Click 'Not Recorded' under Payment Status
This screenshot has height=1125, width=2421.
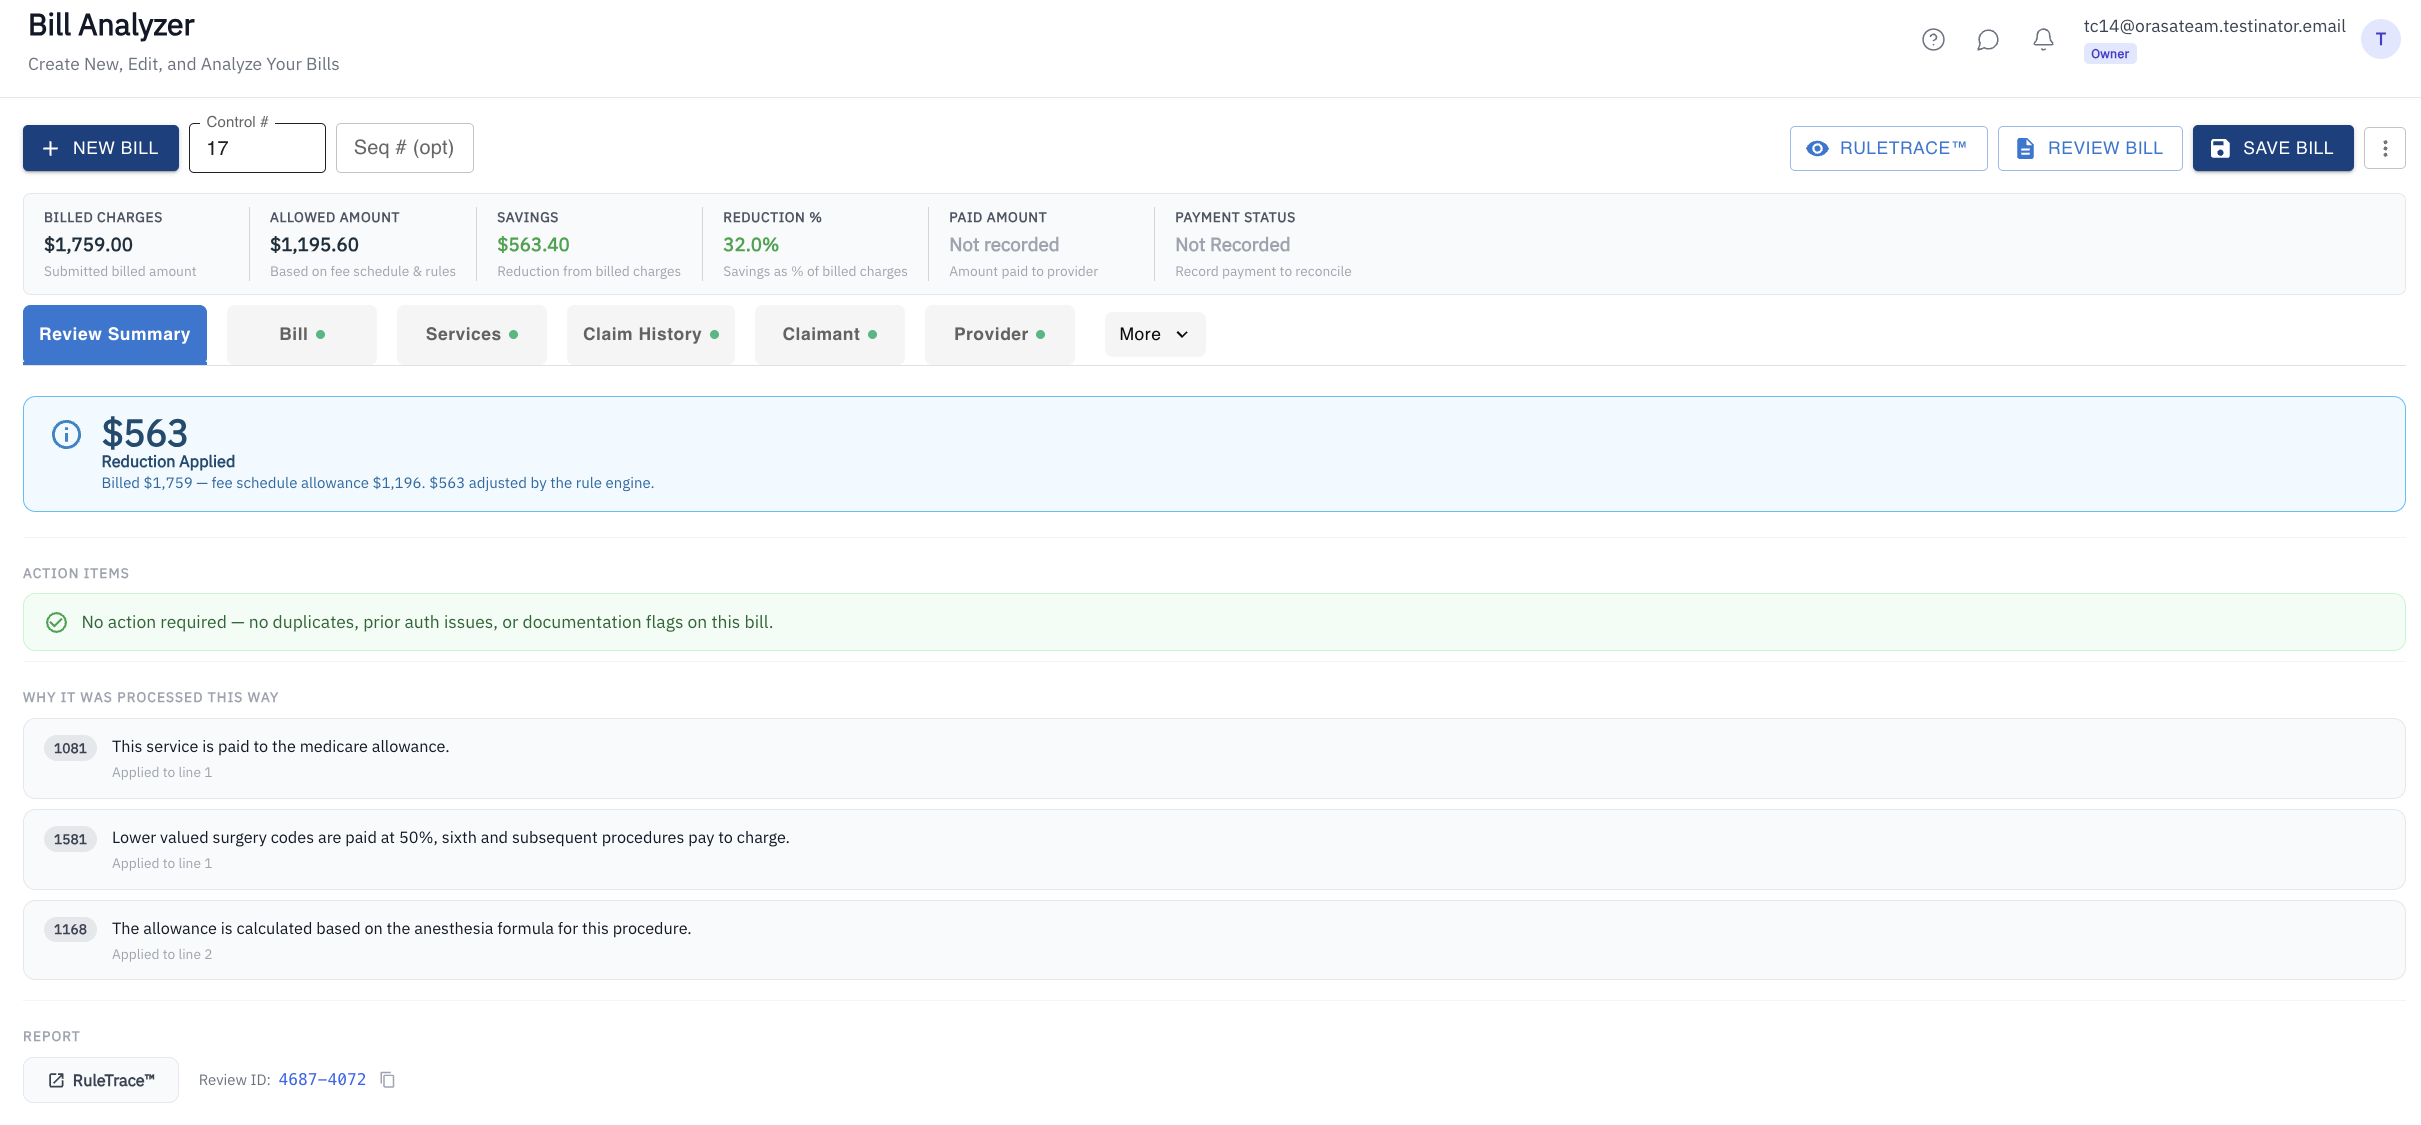pyautogui.click(x=1232, y=245)
